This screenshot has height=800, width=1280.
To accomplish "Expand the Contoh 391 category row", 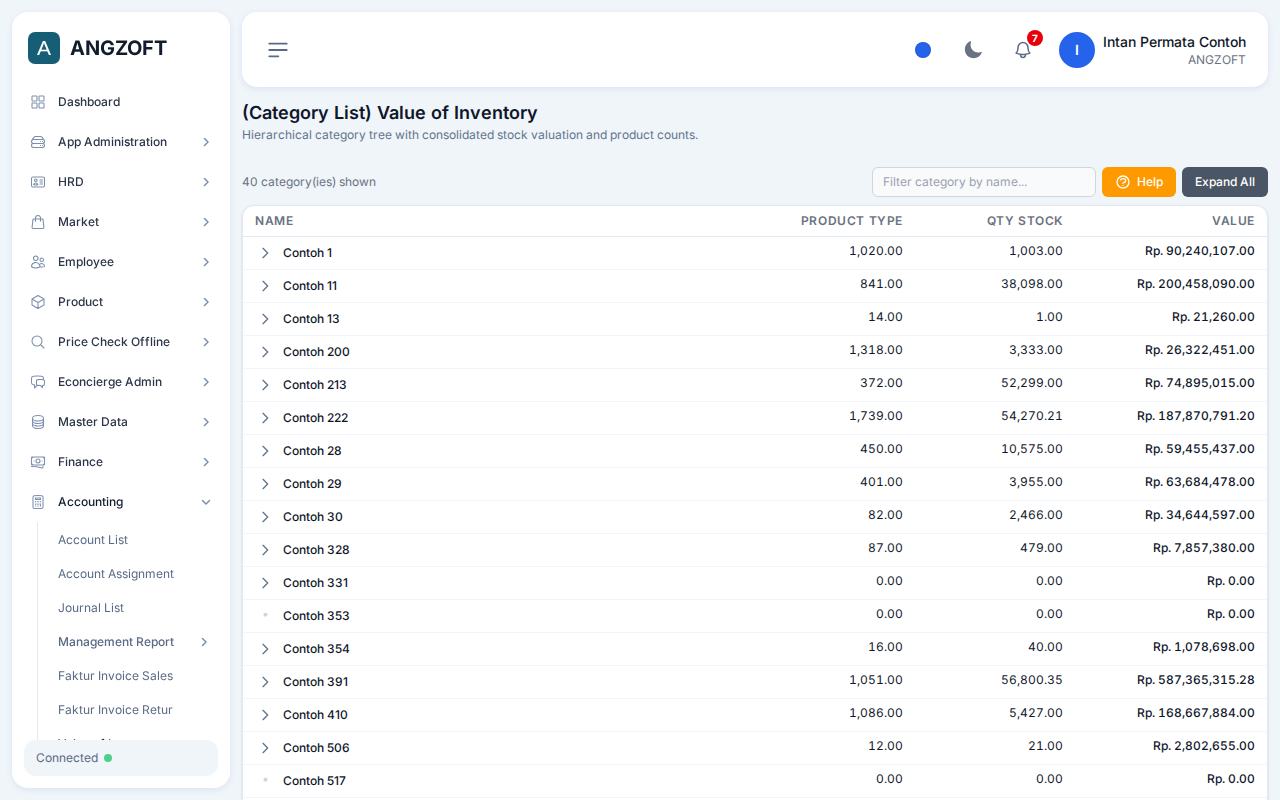I will [265, 682].
